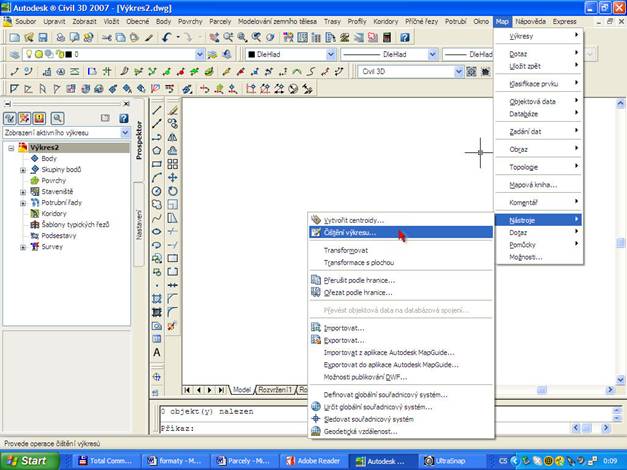The width and height of the screenshot is (627, 470).
Task: Switch to Adobe Reader taskbar button
Action: [313, 461]
